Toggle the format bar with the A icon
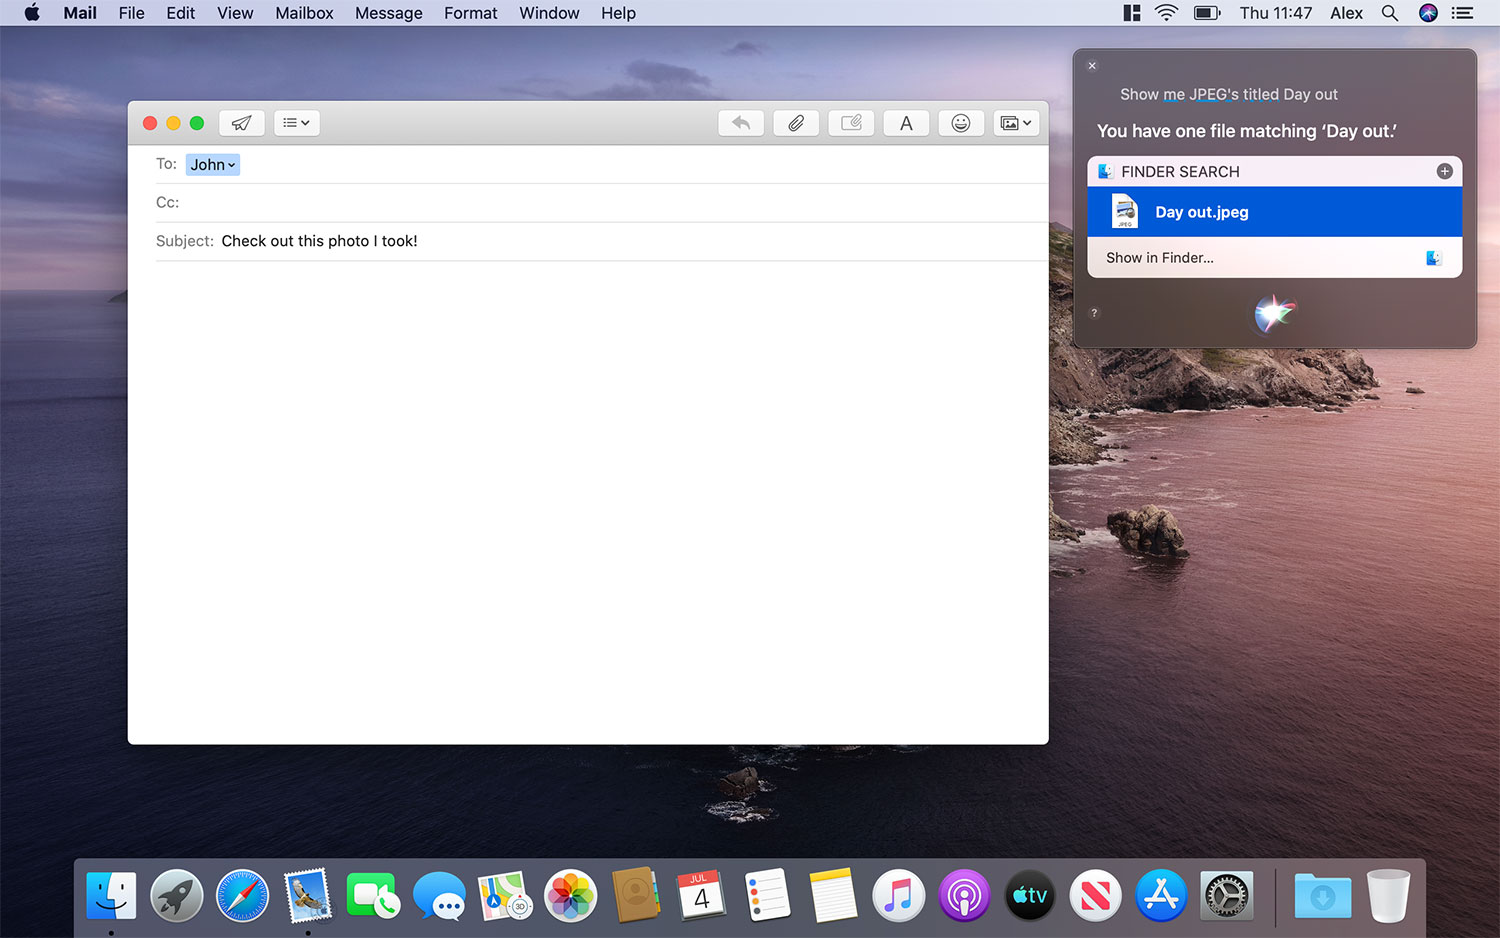The image size is (1500, 938). (x=906, y=122)
